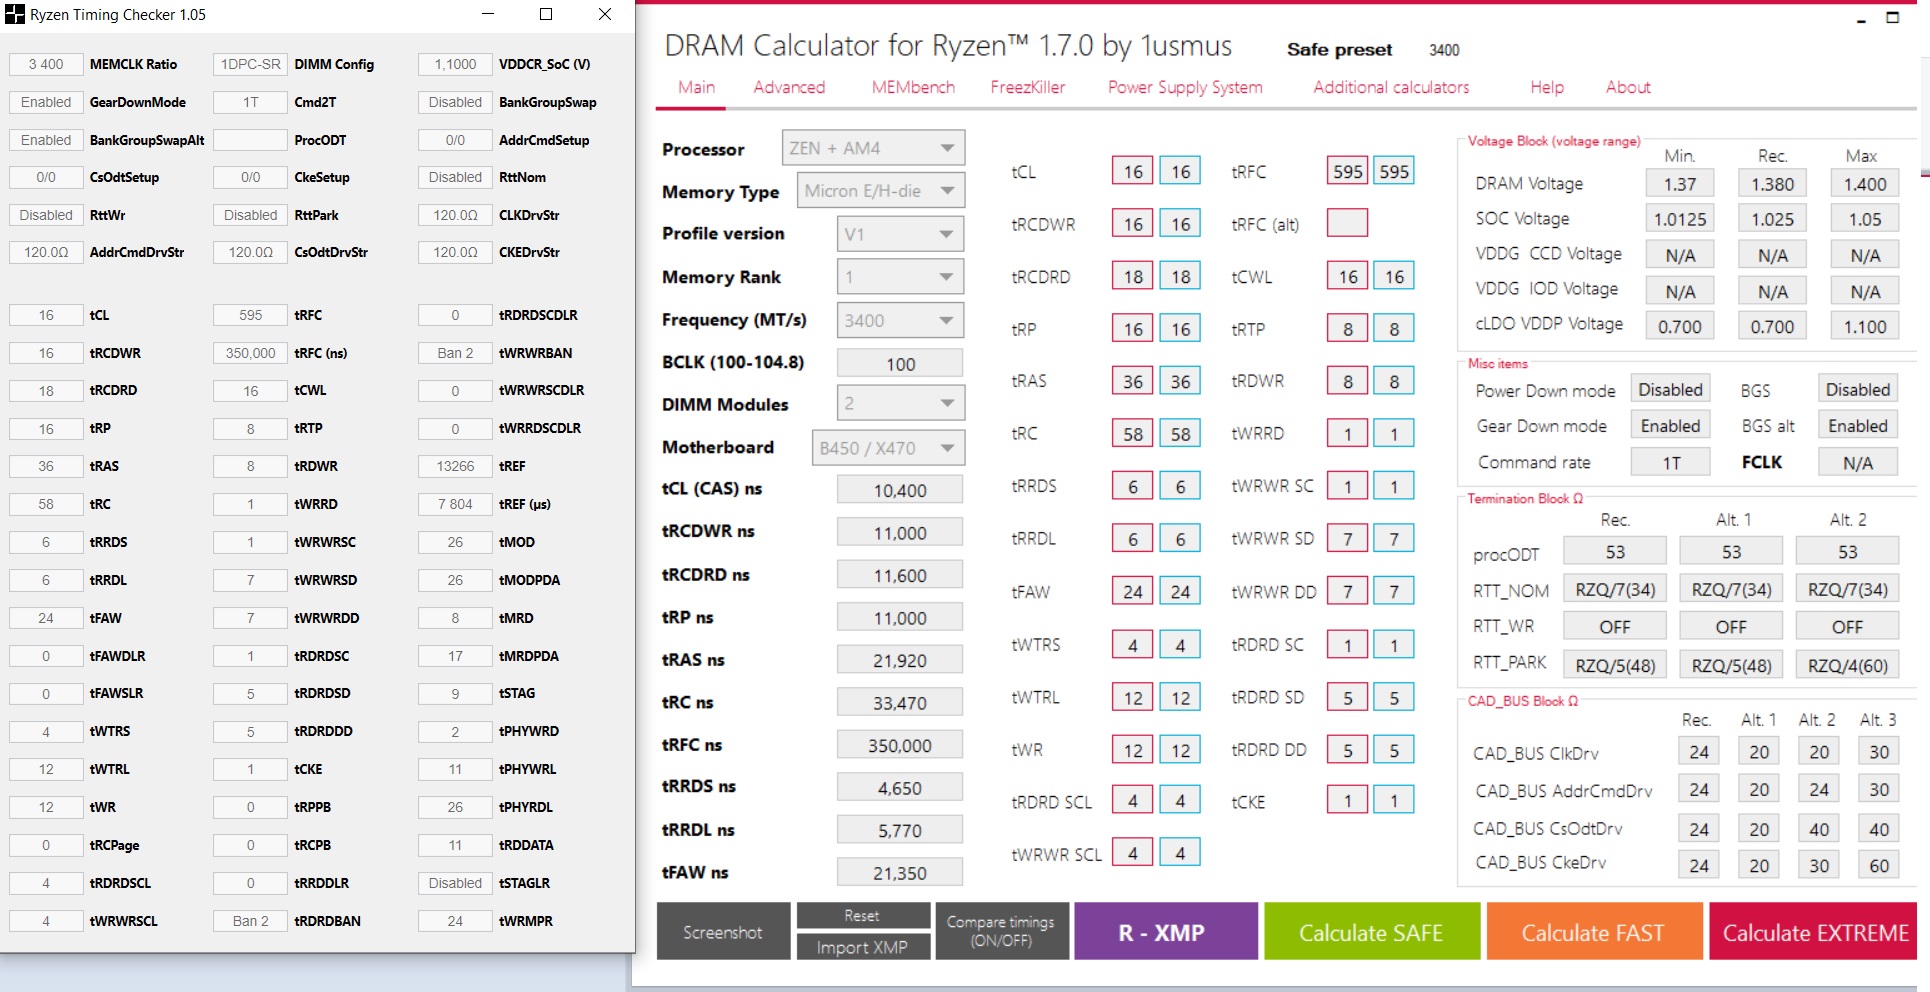Open the Frequency (MT/s) dropdown
The width and height of the screenshot is (1930, 992).
[x=900, y=320]
